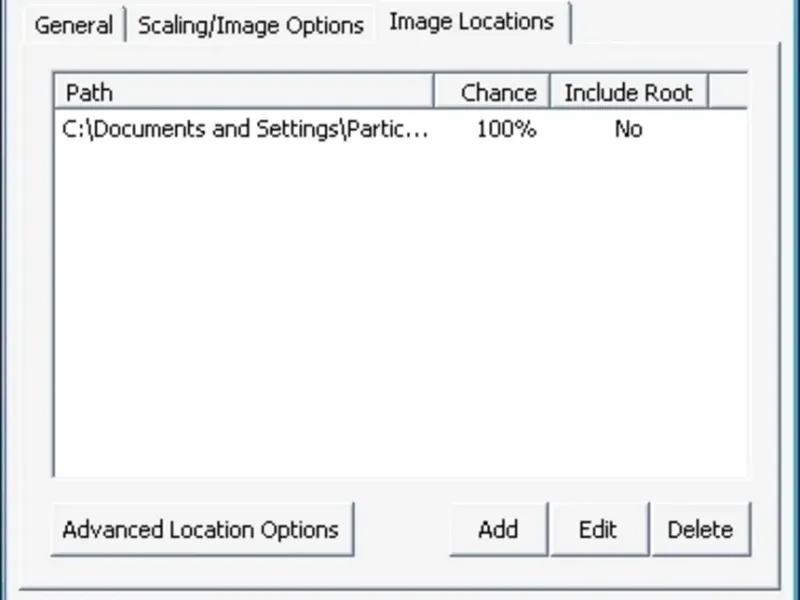Click the right edge of Include Root header
The image size is (800, 600).
click(x=707, y=93)
